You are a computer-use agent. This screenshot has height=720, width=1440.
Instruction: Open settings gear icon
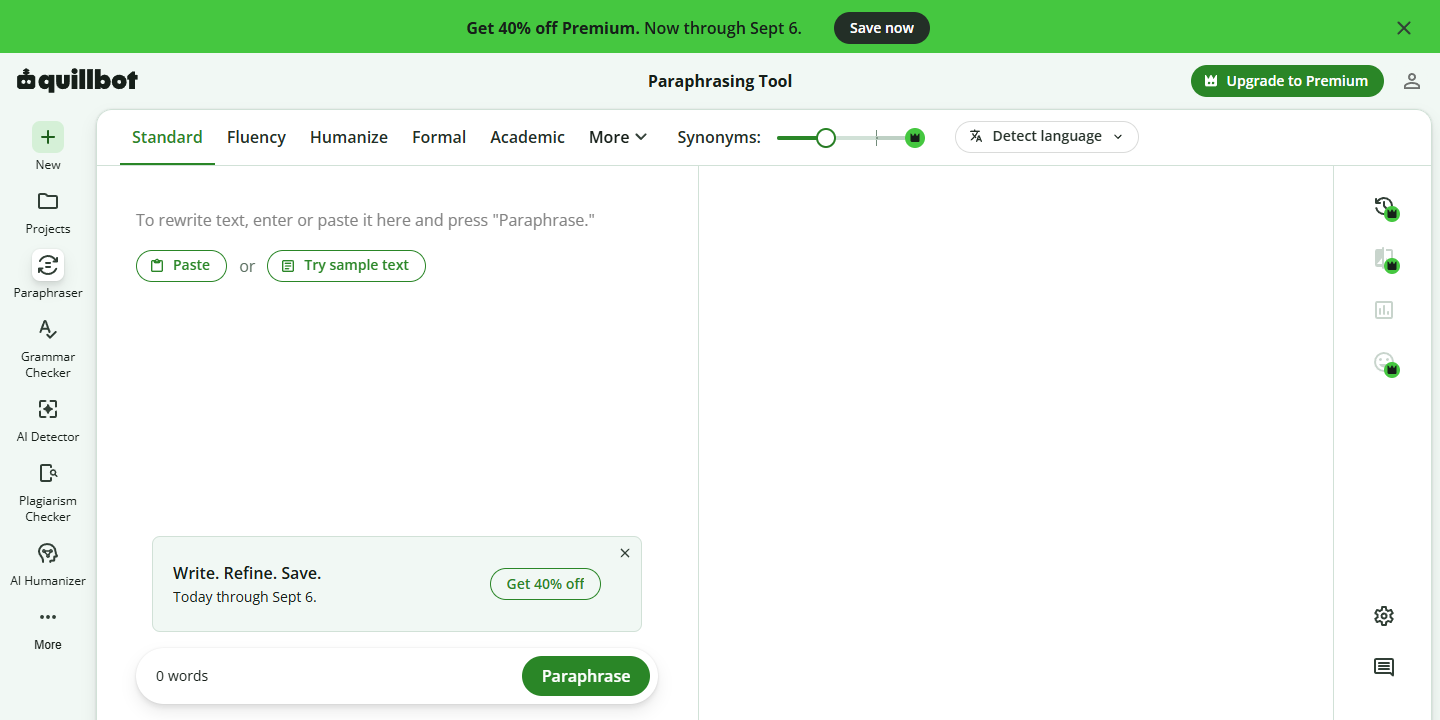[x=1384, y=616]
